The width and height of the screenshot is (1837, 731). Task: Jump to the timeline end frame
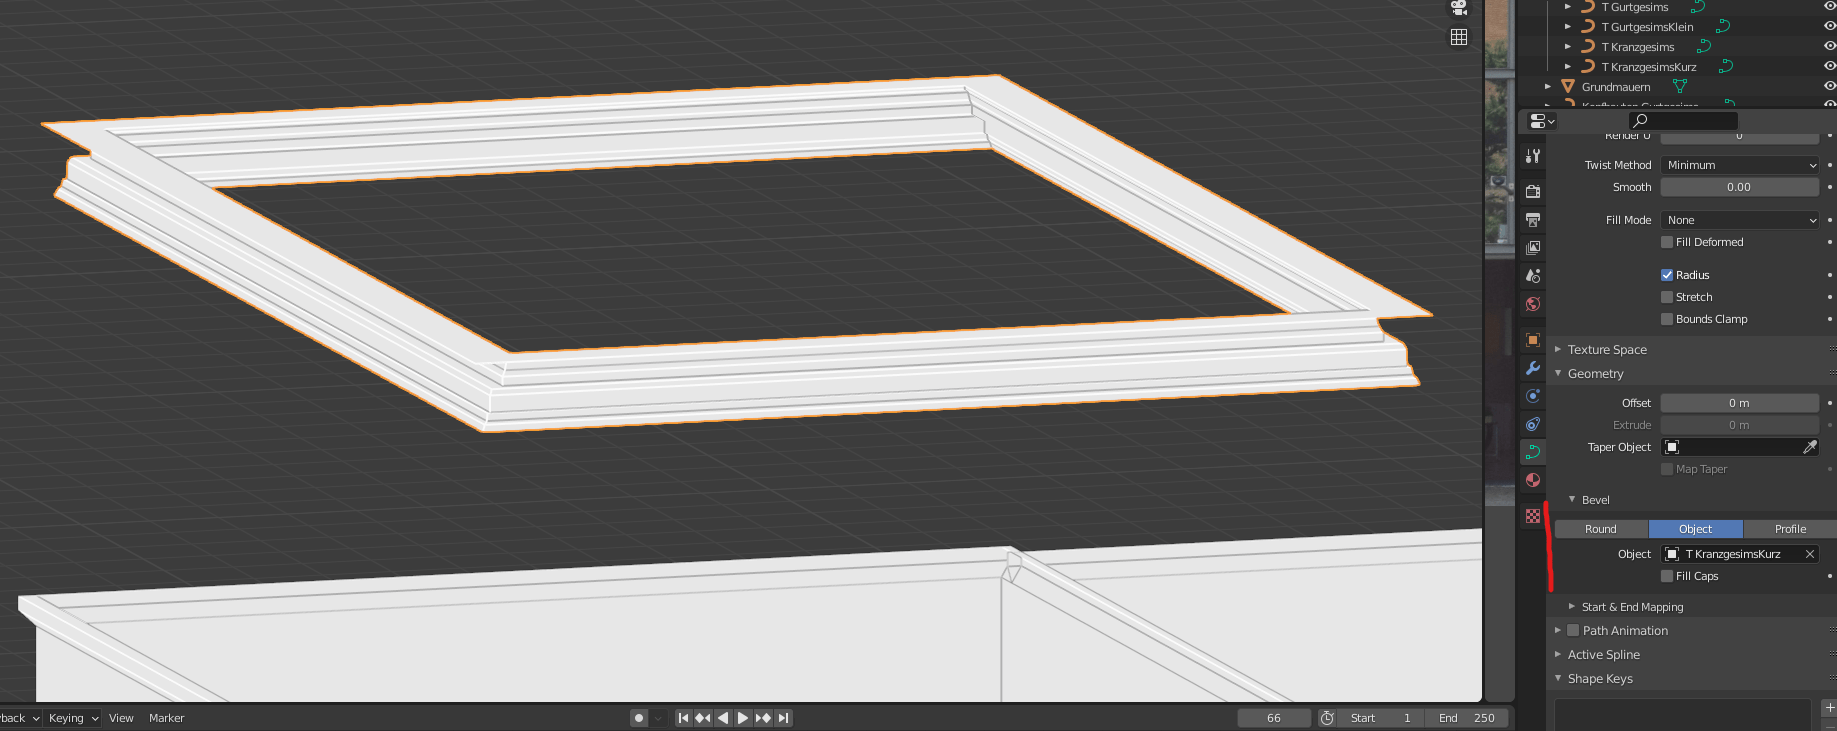(783, 718)
